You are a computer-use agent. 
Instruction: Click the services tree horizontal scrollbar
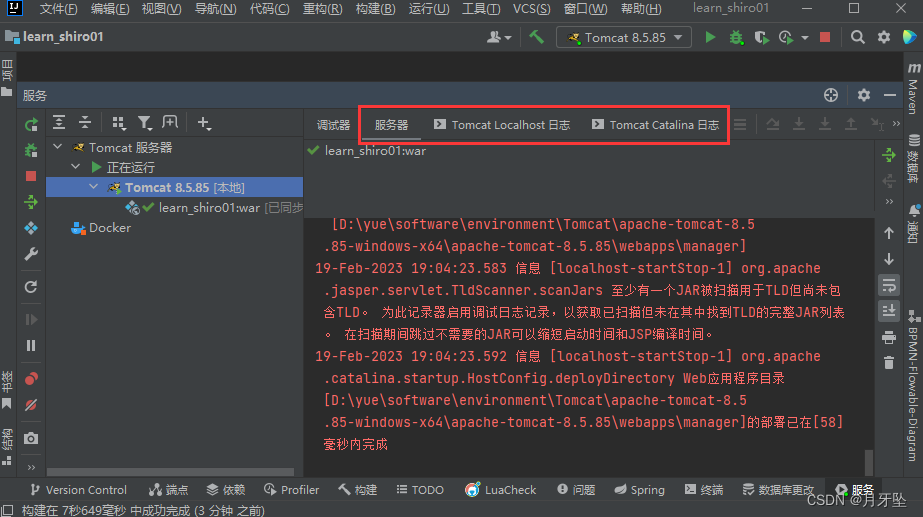(x=170, y=472)
